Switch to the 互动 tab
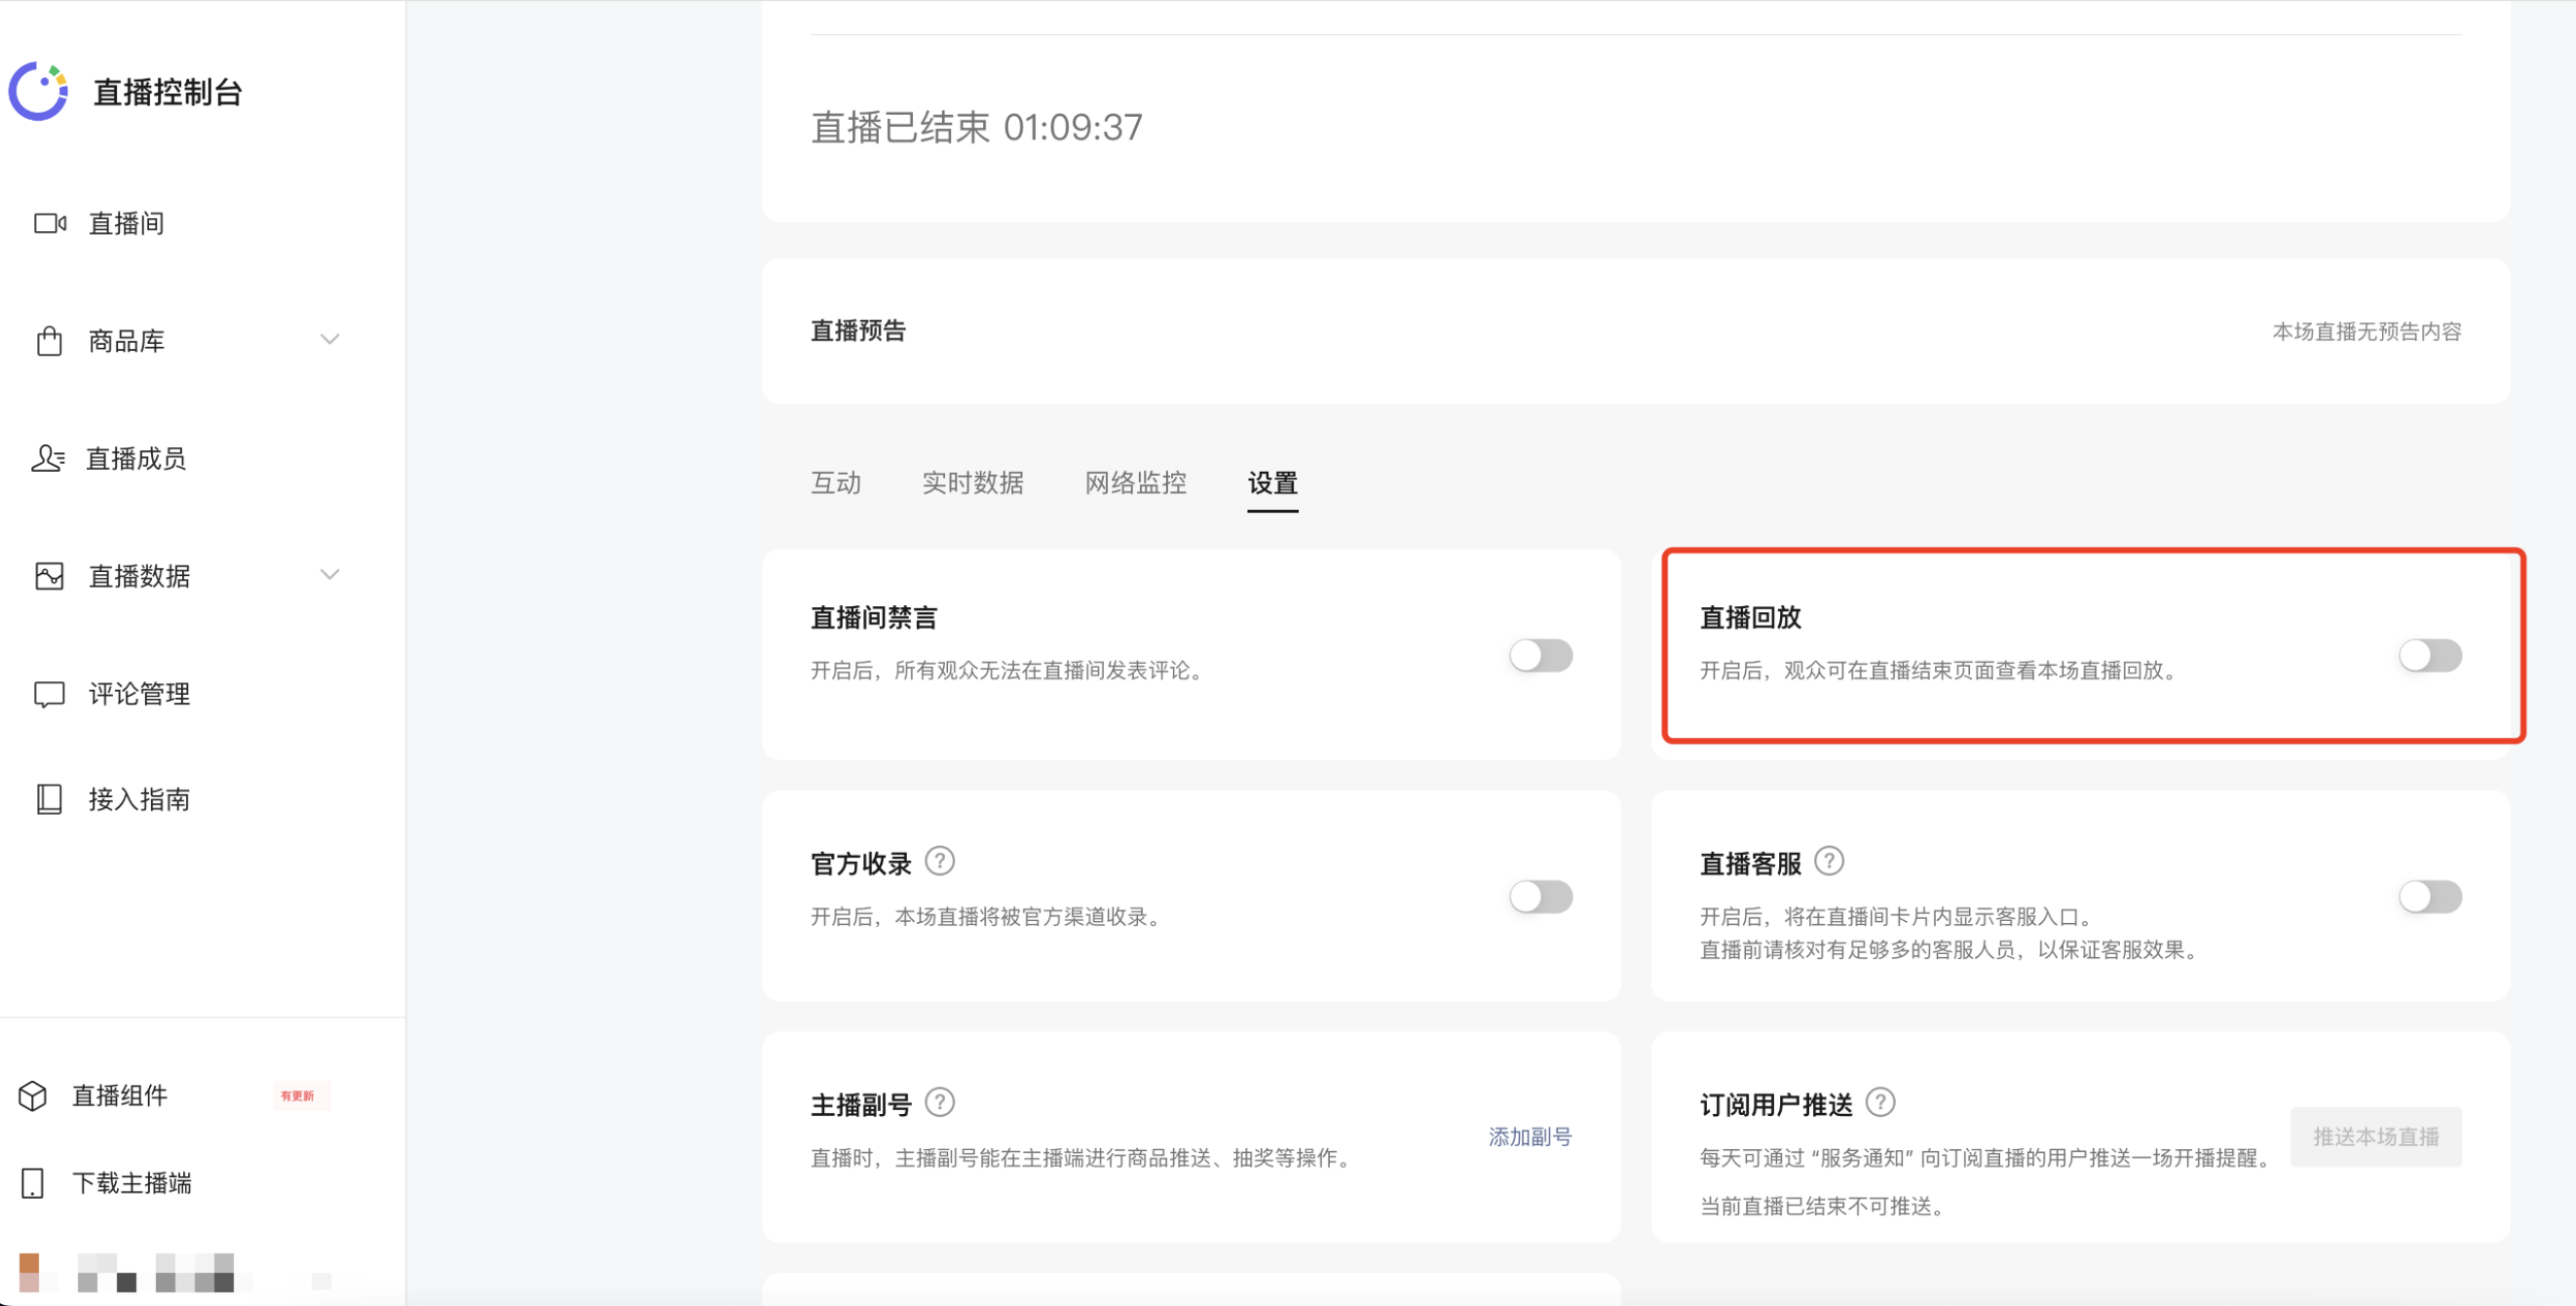The width and height of the screenshot is (2576, 1306). [x=835, y=483]
